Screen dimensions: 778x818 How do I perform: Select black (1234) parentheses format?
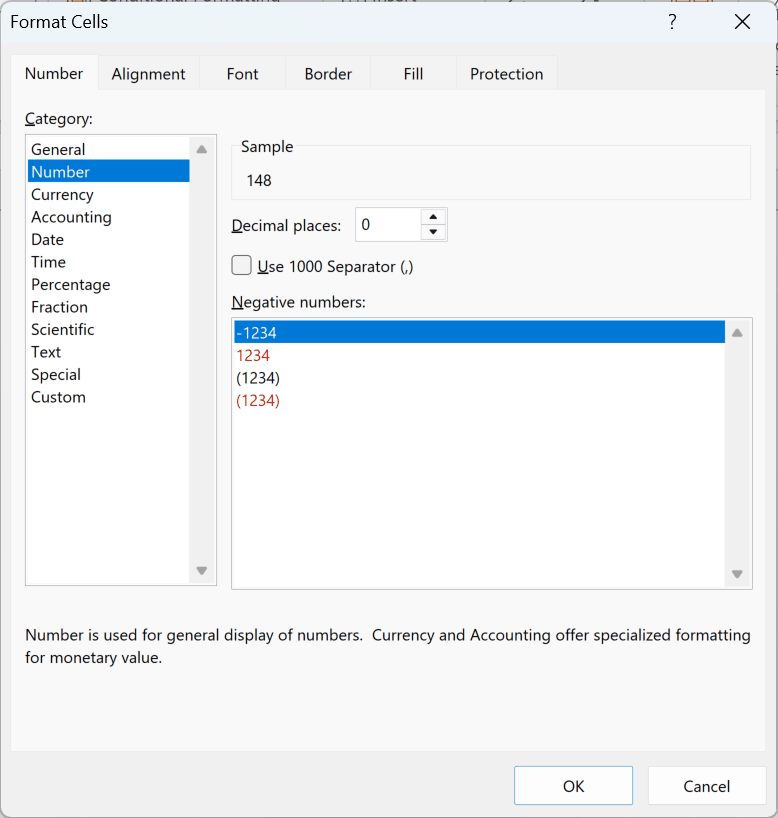click(x=480, y=377)
